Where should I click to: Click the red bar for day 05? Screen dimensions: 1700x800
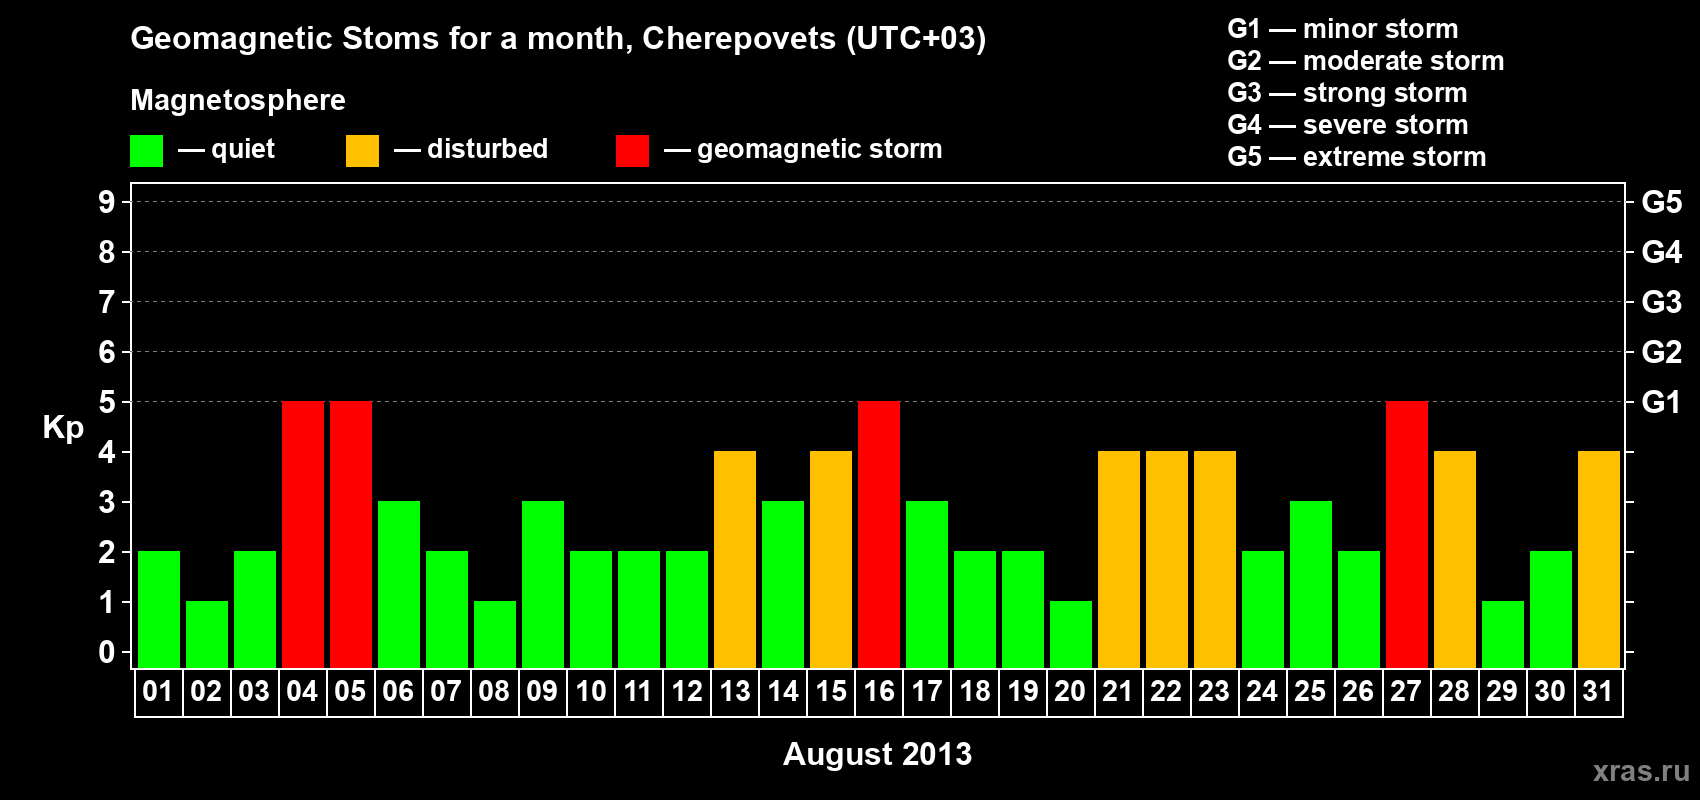(x=351, y=535)
